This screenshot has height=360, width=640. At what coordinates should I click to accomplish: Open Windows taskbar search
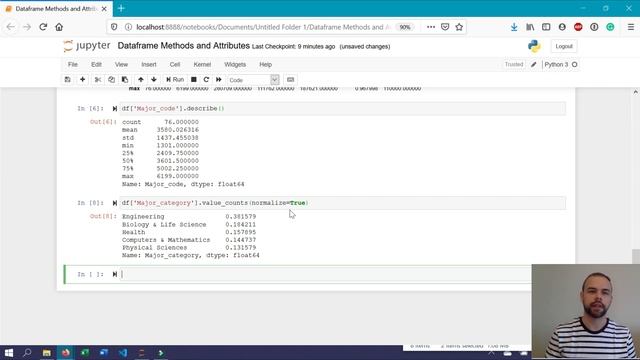point(27,353)
